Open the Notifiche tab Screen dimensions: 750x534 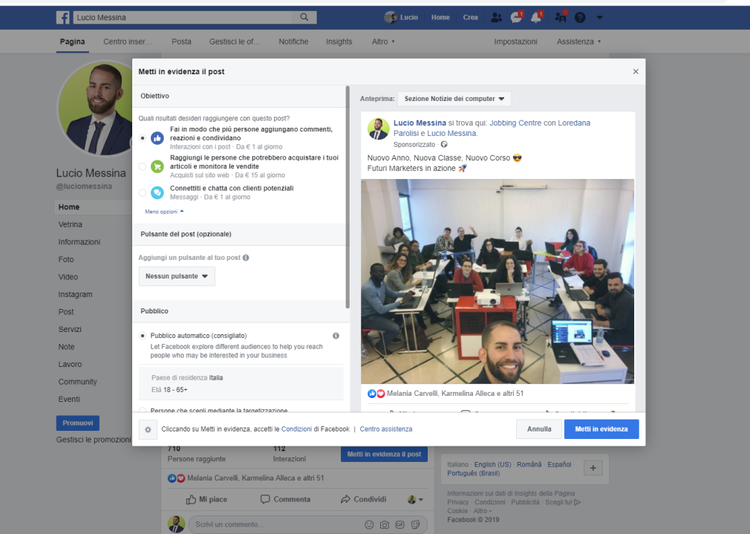tap(293, 42)
